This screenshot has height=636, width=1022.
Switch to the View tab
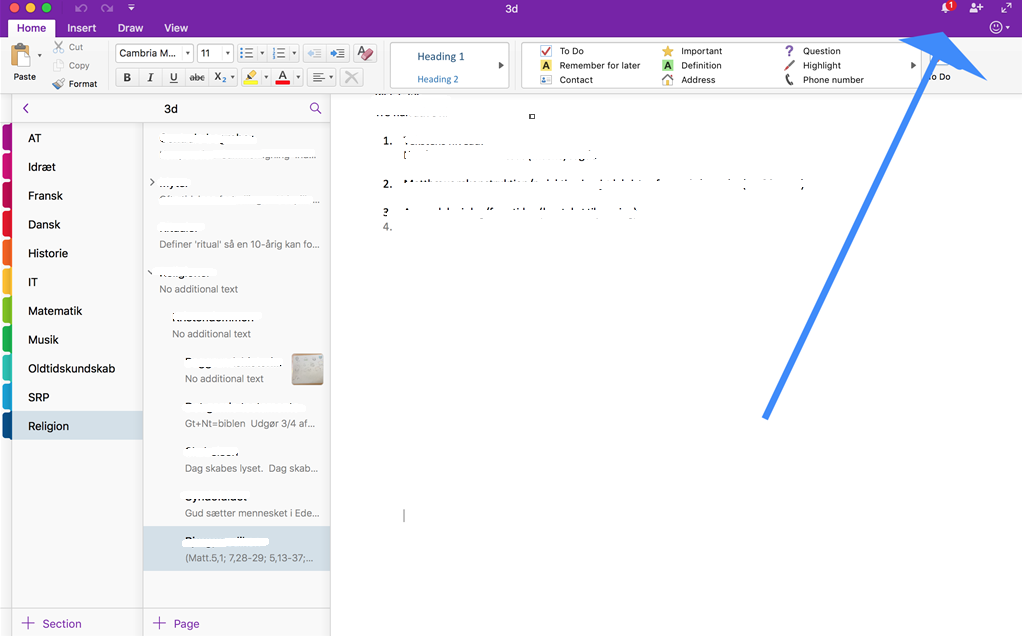click(176, 28)
